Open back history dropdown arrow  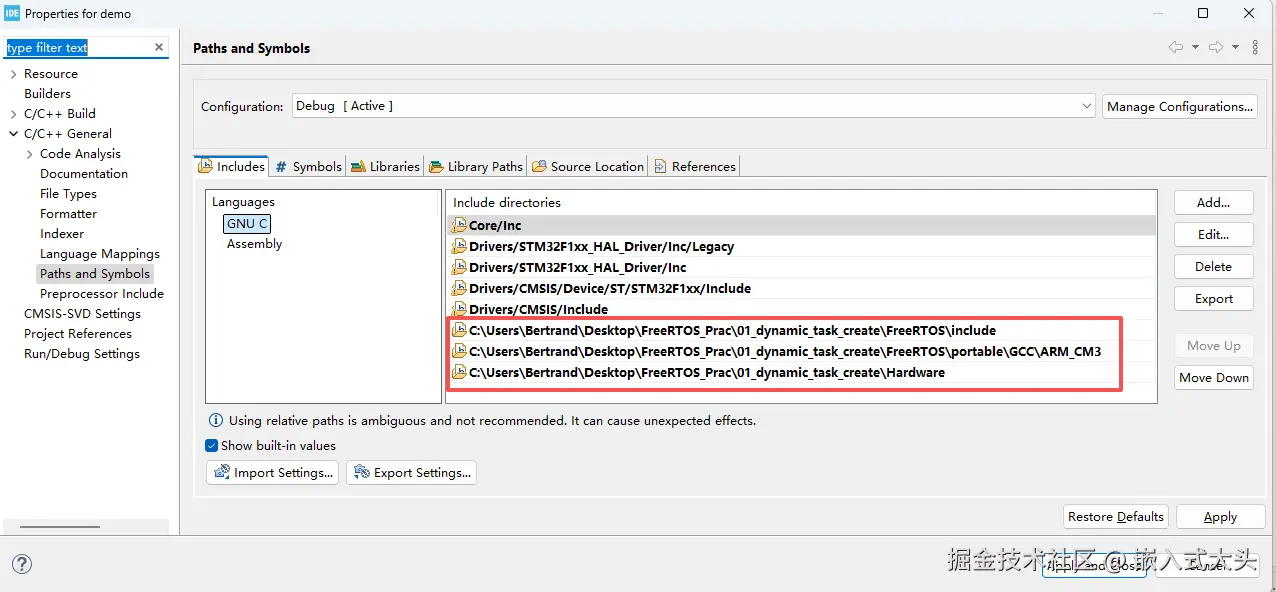tap(1195, 47)
